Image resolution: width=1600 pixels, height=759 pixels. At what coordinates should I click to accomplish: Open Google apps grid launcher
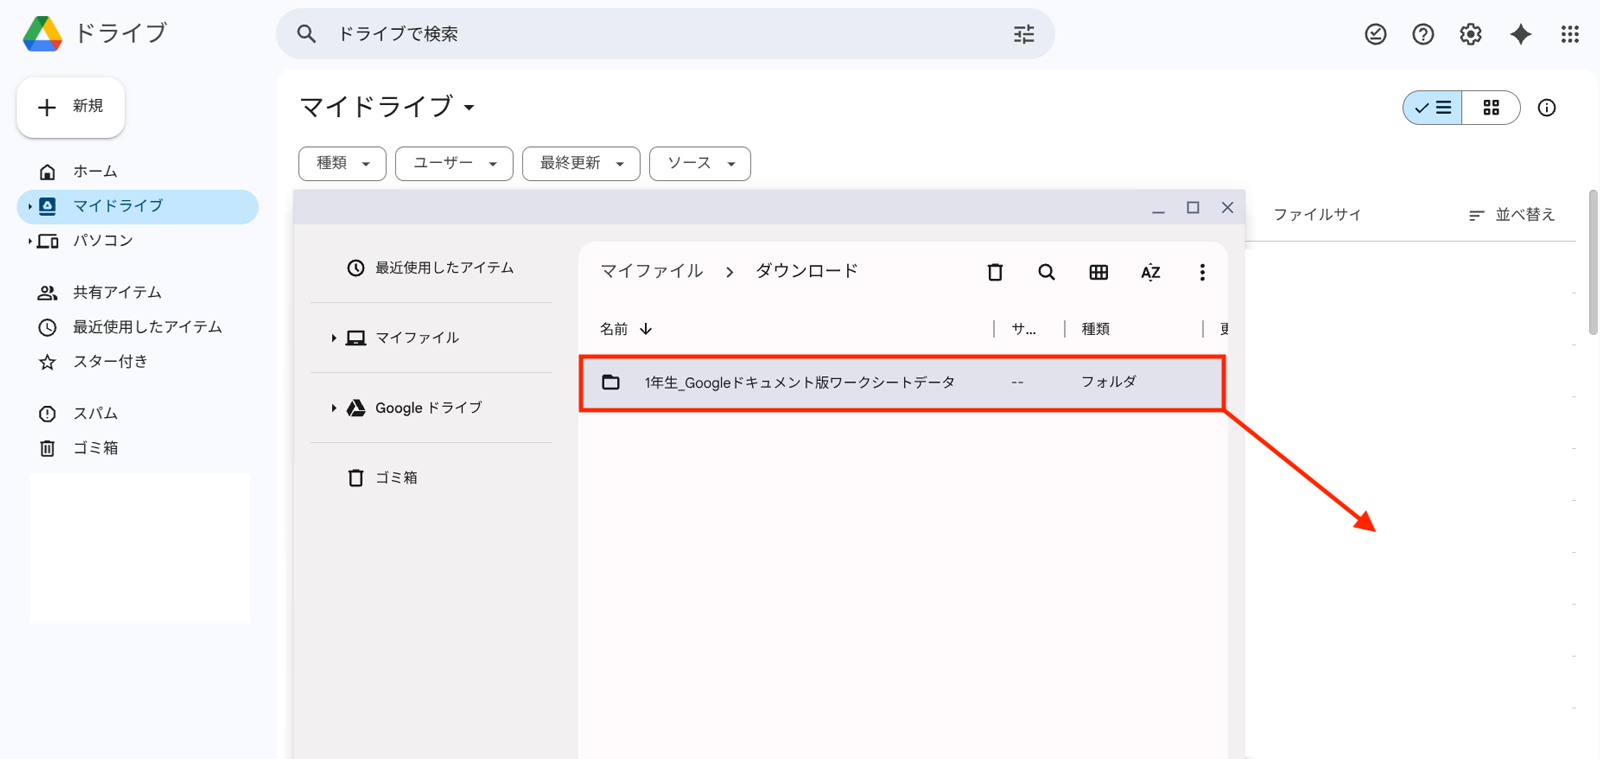1569,34
